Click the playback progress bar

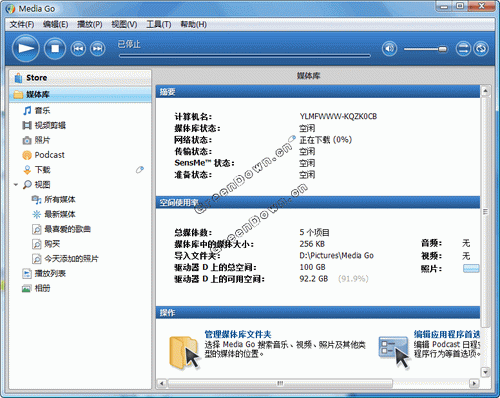(x=245, y=56)
